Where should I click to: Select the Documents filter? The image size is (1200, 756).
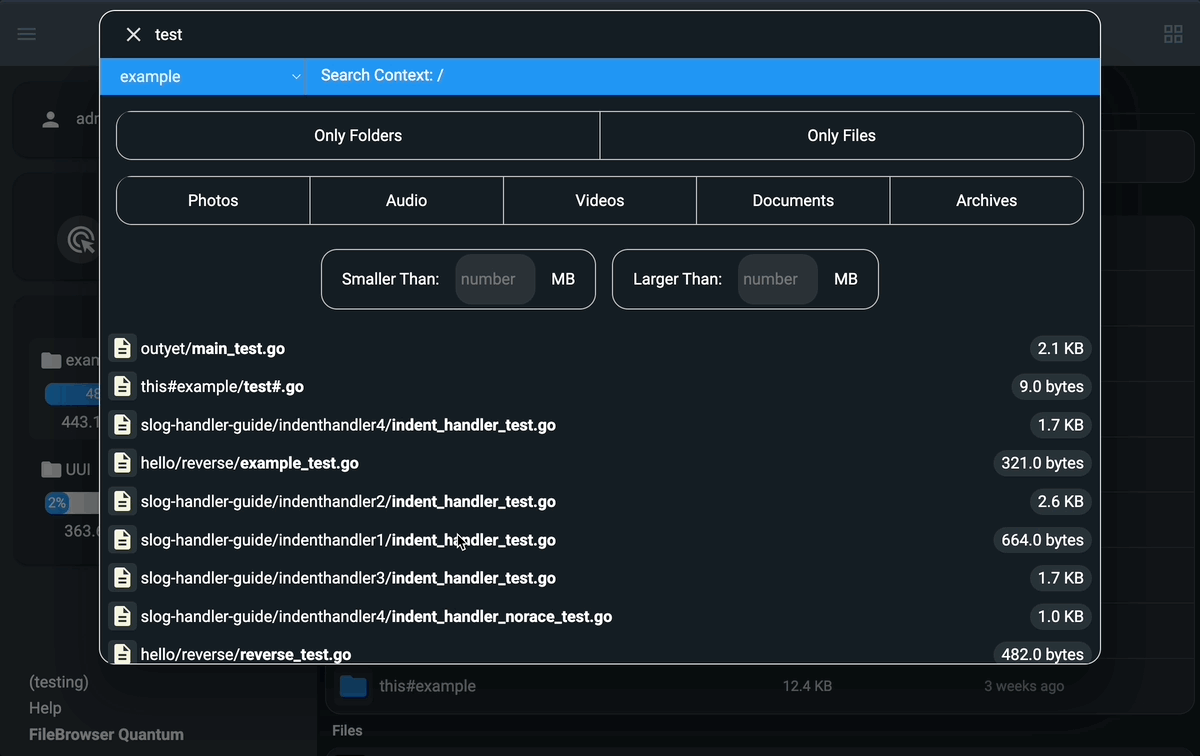pos(792,200)
